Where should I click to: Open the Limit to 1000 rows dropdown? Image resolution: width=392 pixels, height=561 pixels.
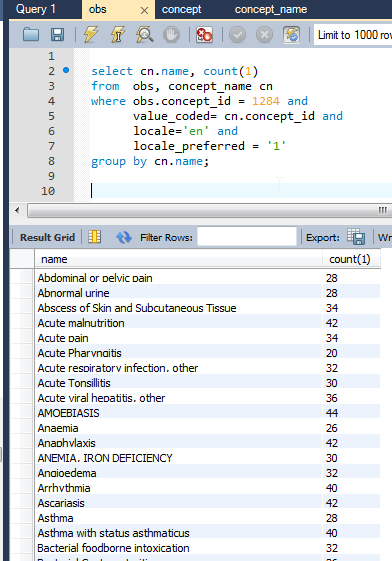coord(353,35)
